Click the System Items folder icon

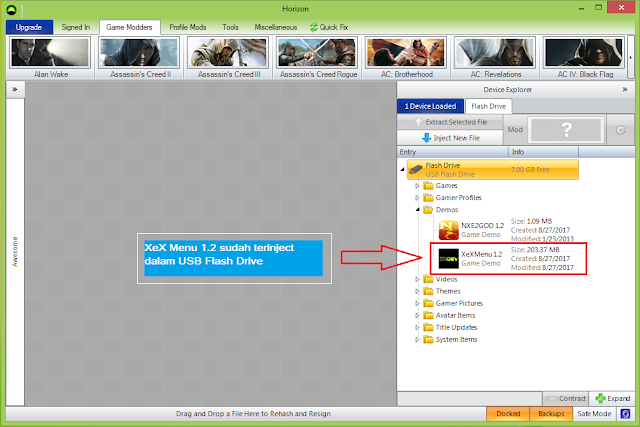tap(428, 340)
